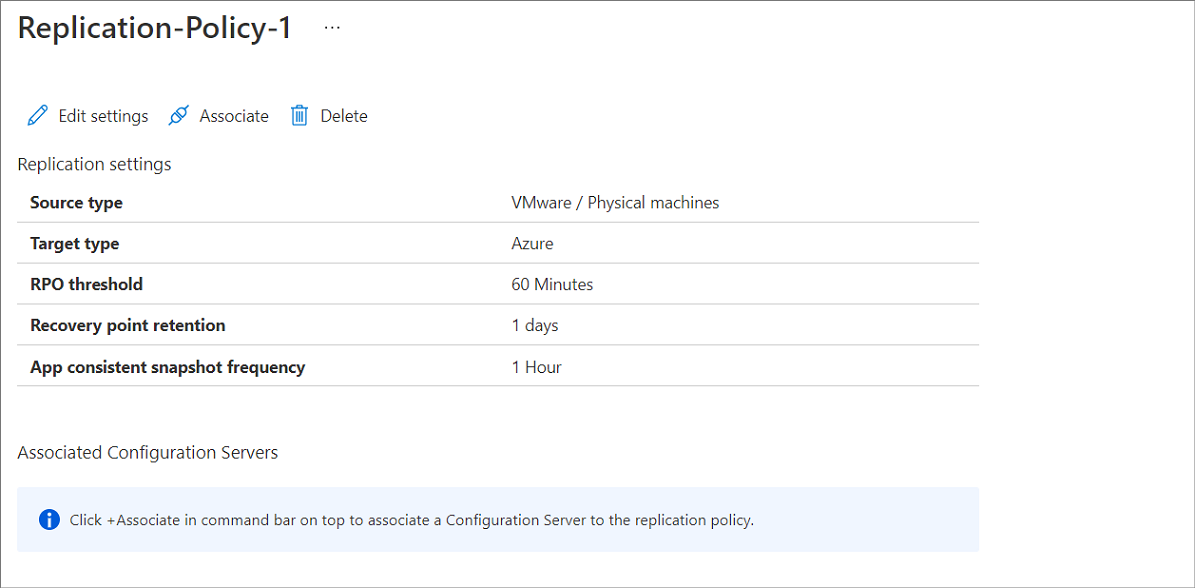The width and height of the screenshot is (1195, 588).
Task: Click the Replication settings section heading
Action: 94,163
